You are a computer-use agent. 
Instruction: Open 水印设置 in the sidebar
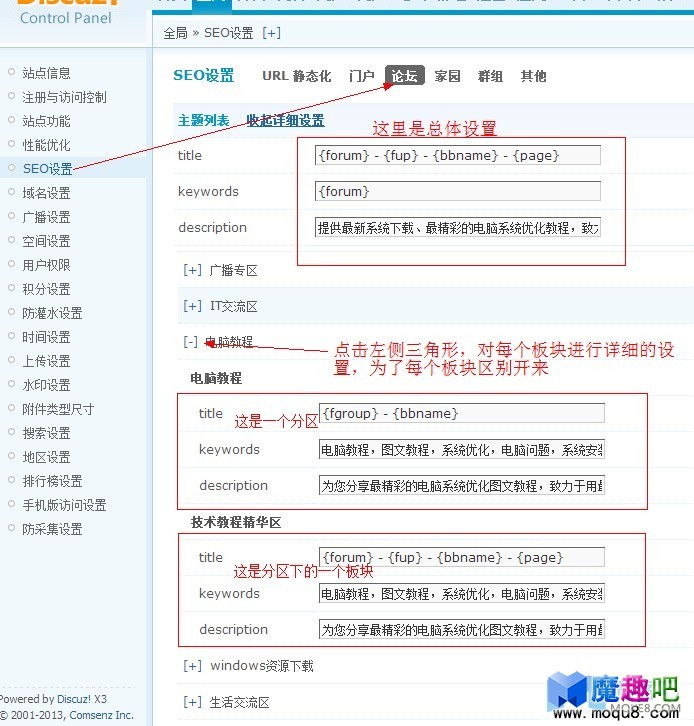[46, 385]
